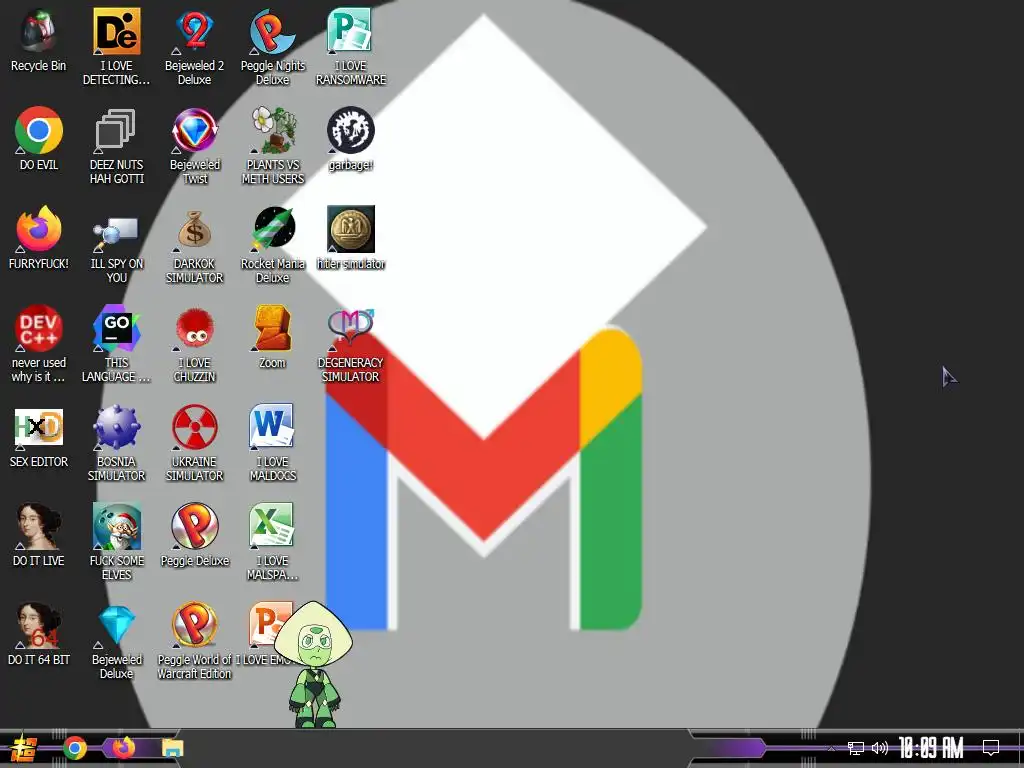Image resolution: width=1024 pixels, height=768 pixels.
Task: Select the BOSNIA SIMULATOR mine icon
Action: (x=116, y=428)
